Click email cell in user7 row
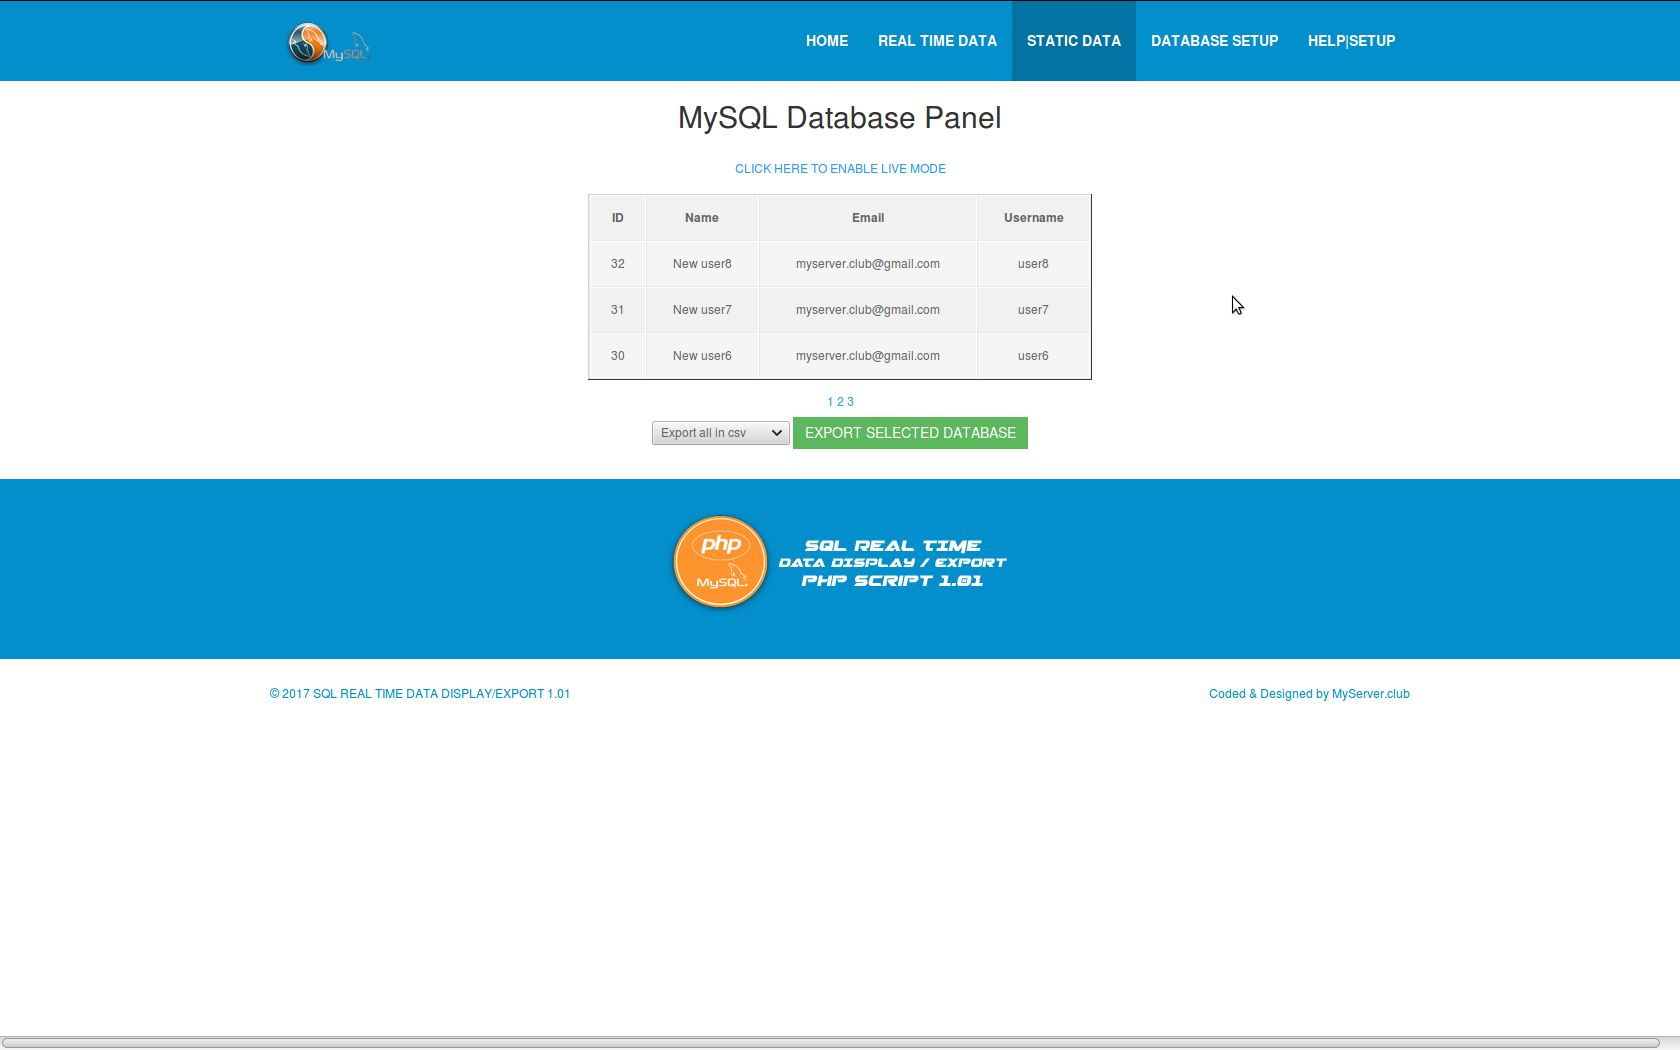1680x1050 pixels. point(868,310)
